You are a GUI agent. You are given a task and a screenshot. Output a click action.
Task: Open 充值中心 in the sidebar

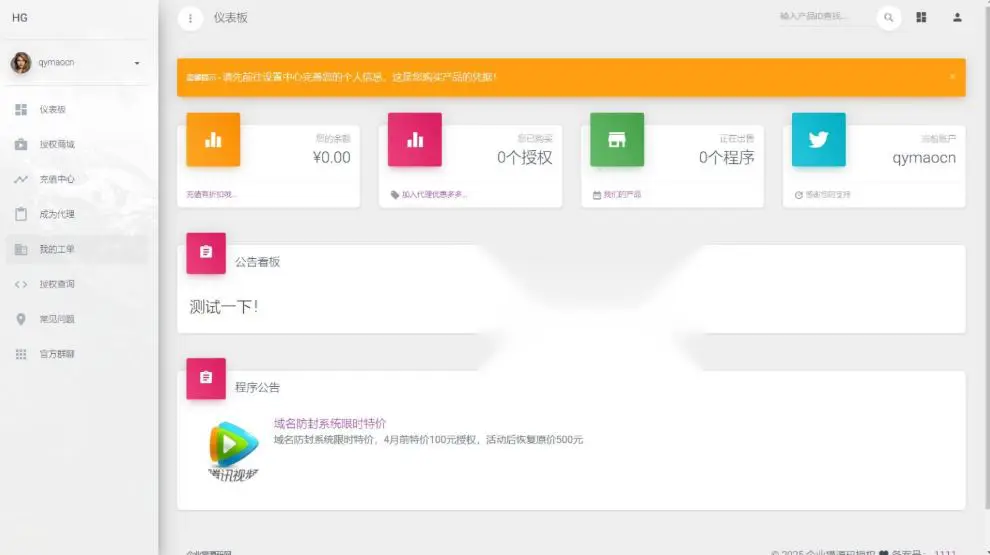coord(77,179)
